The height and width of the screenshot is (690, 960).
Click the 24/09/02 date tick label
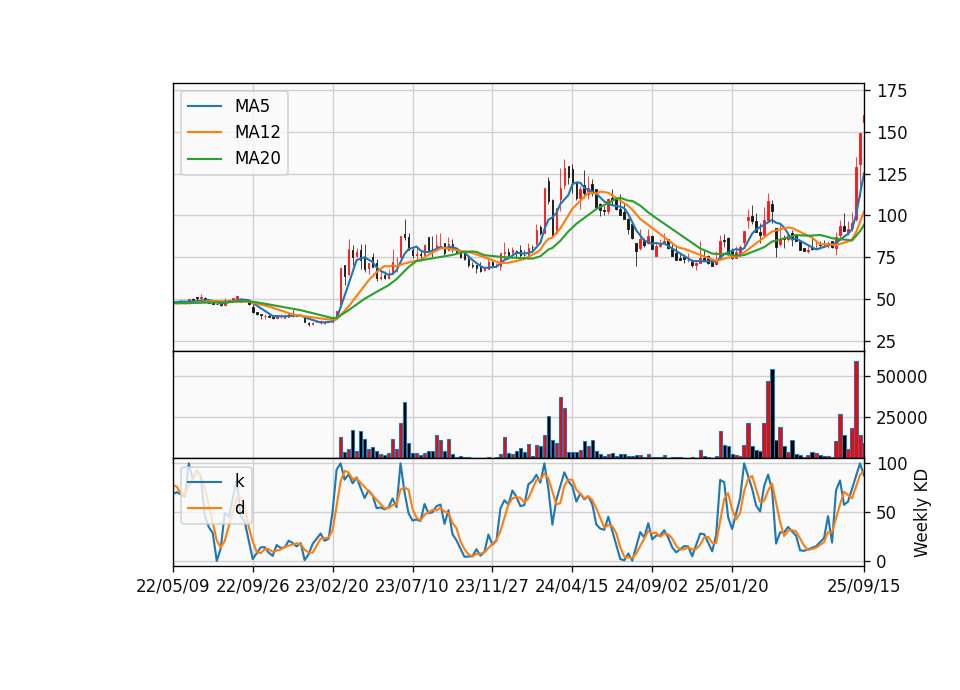[x=651, y=586]
